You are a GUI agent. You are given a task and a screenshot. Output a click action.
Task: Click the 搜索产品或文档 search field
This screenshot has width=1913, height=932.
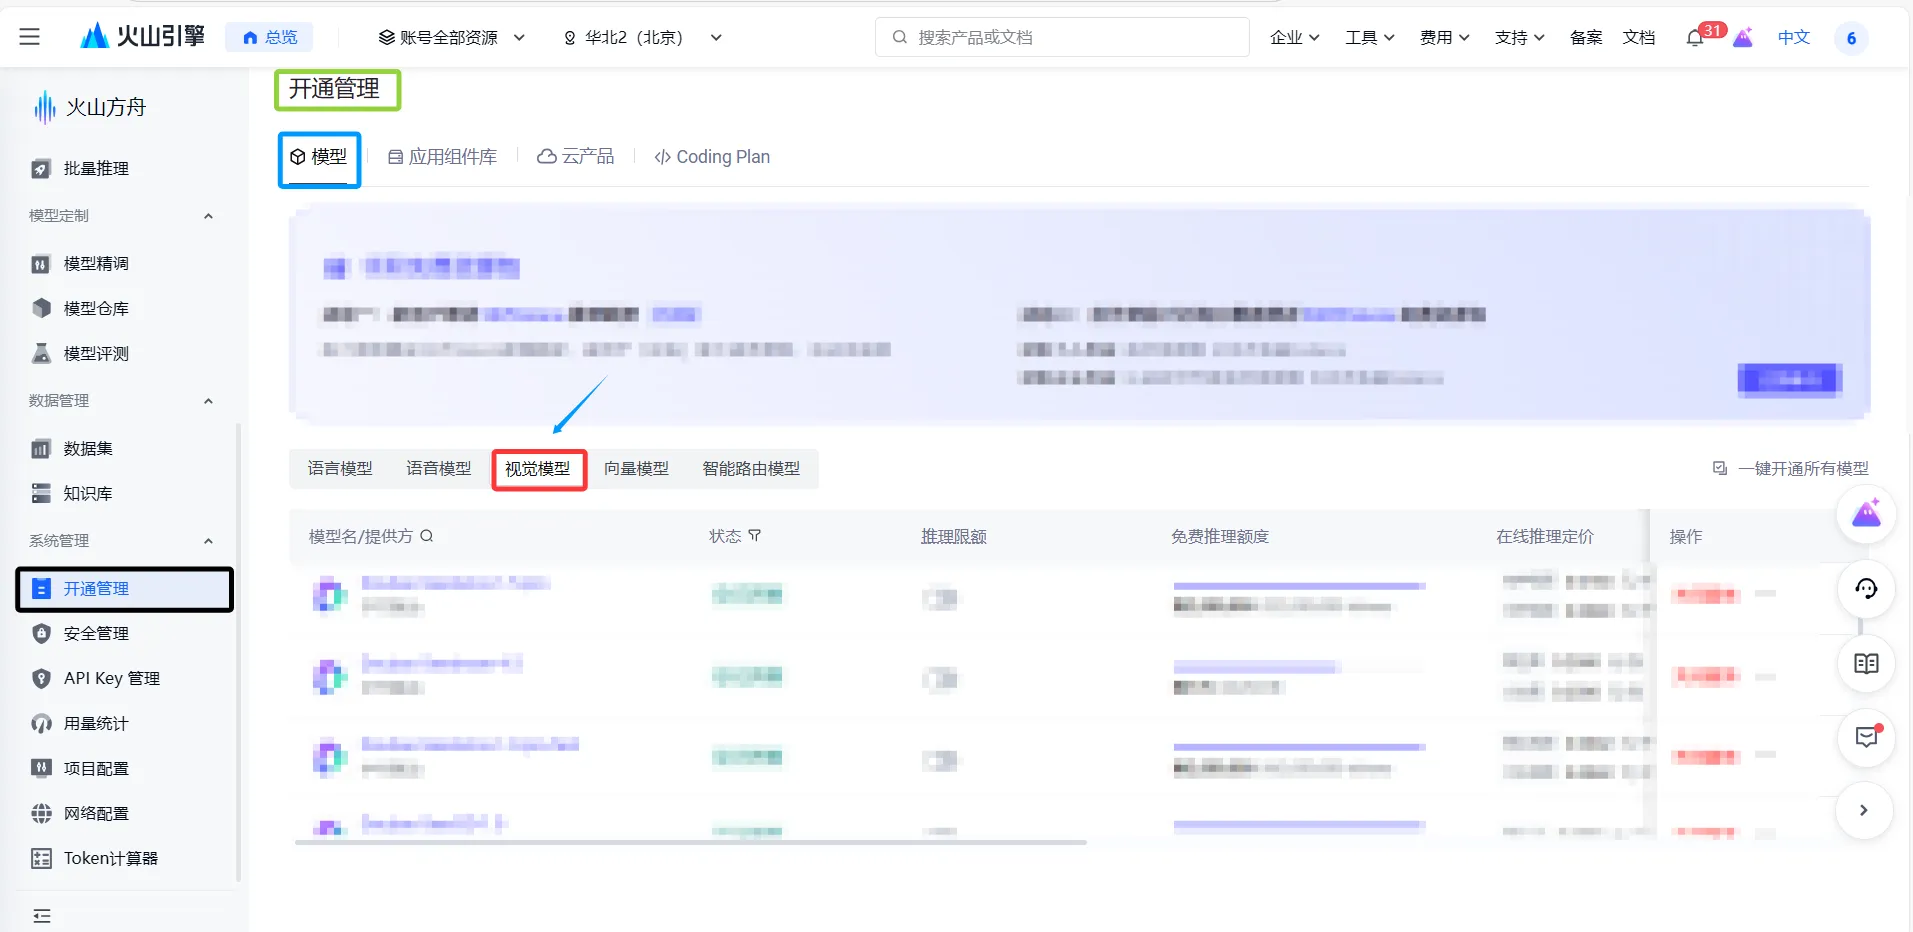coord(1061,36)
